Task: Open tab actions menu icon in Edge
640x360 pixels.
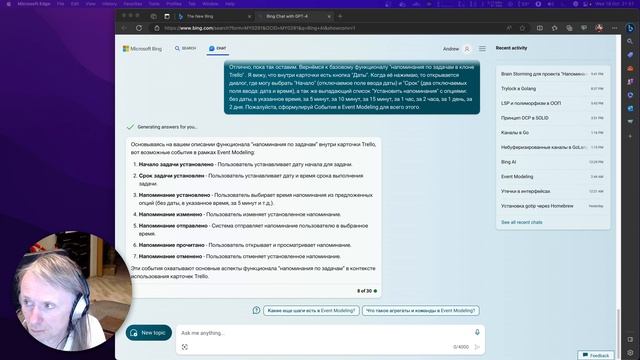Action: [153, 16]
